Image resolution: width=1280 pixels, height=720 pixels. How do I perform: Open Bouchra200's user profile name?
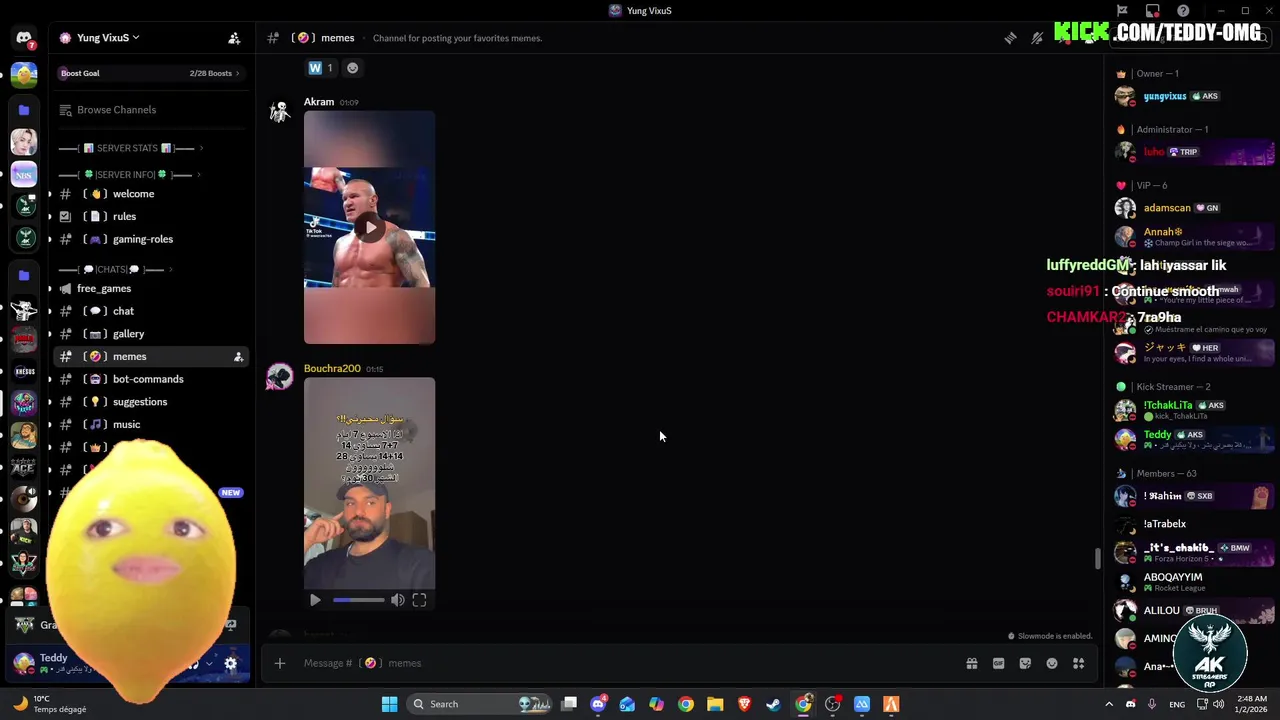point(332,369)
